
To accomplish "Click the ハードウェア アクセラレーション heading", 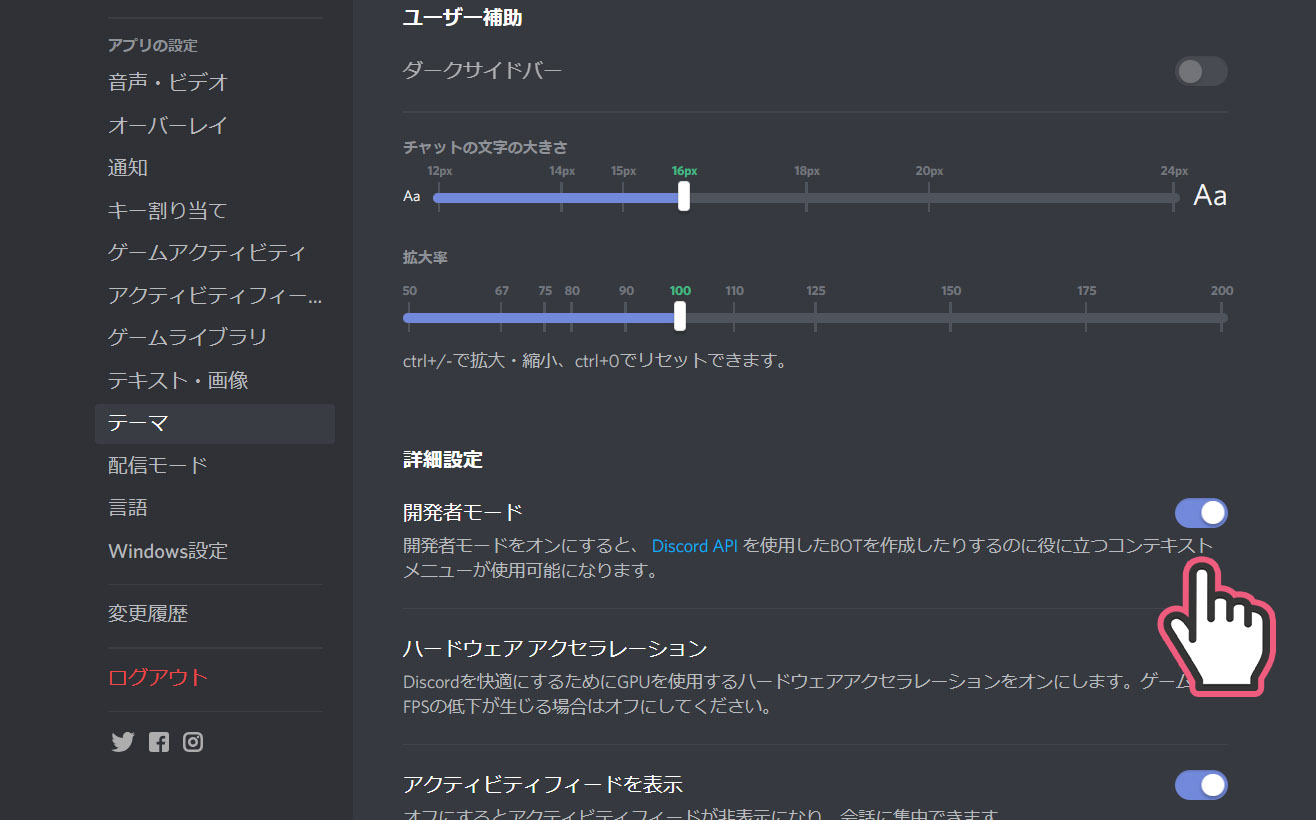I will (555, 648).
